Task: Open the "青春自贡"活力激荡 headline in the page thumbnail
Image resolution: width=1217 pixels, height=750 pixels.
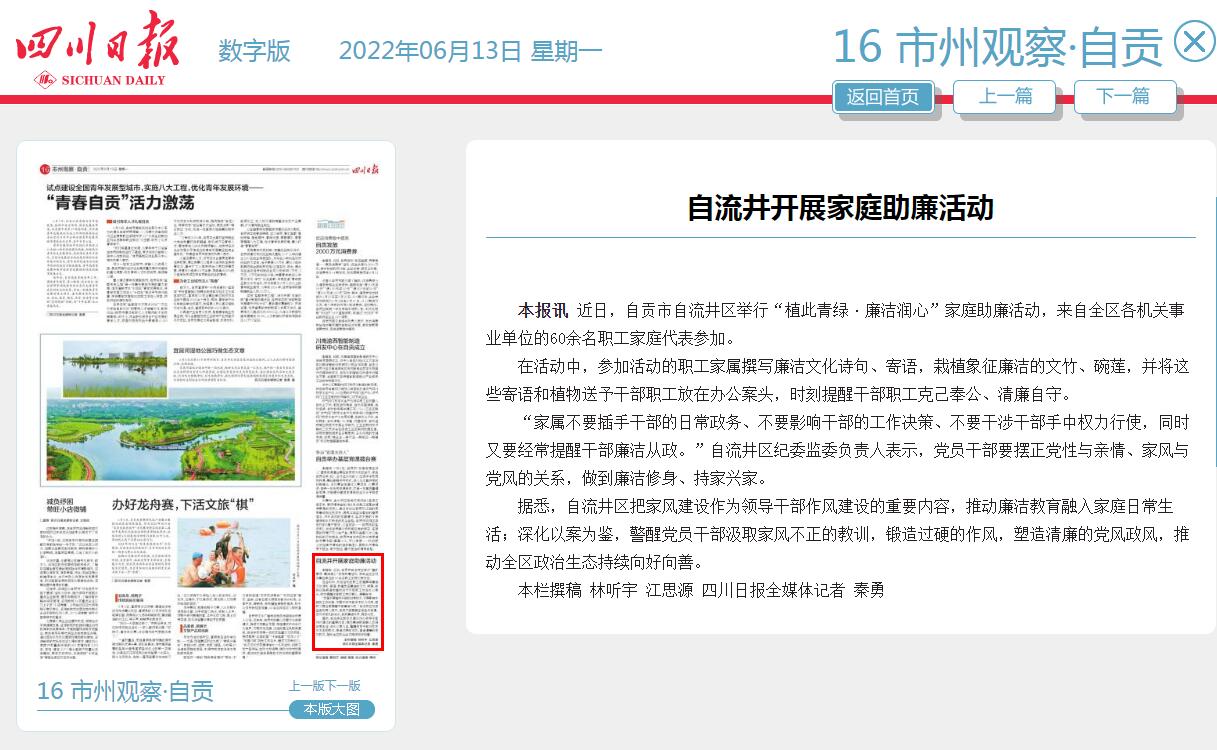Action: pyautogui.click(x=119, y=202)
